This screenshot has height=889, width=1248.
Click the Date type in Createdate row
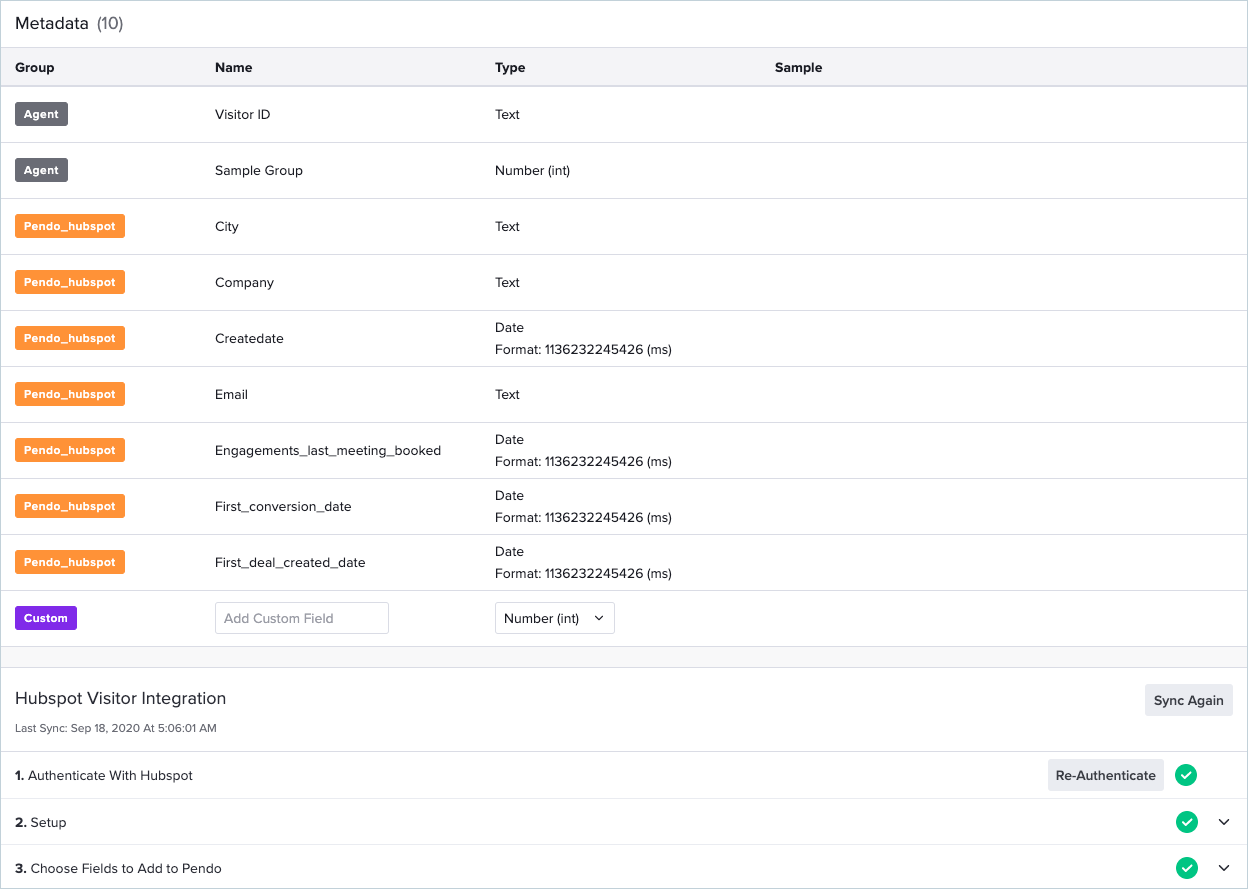tap(509, 327)
